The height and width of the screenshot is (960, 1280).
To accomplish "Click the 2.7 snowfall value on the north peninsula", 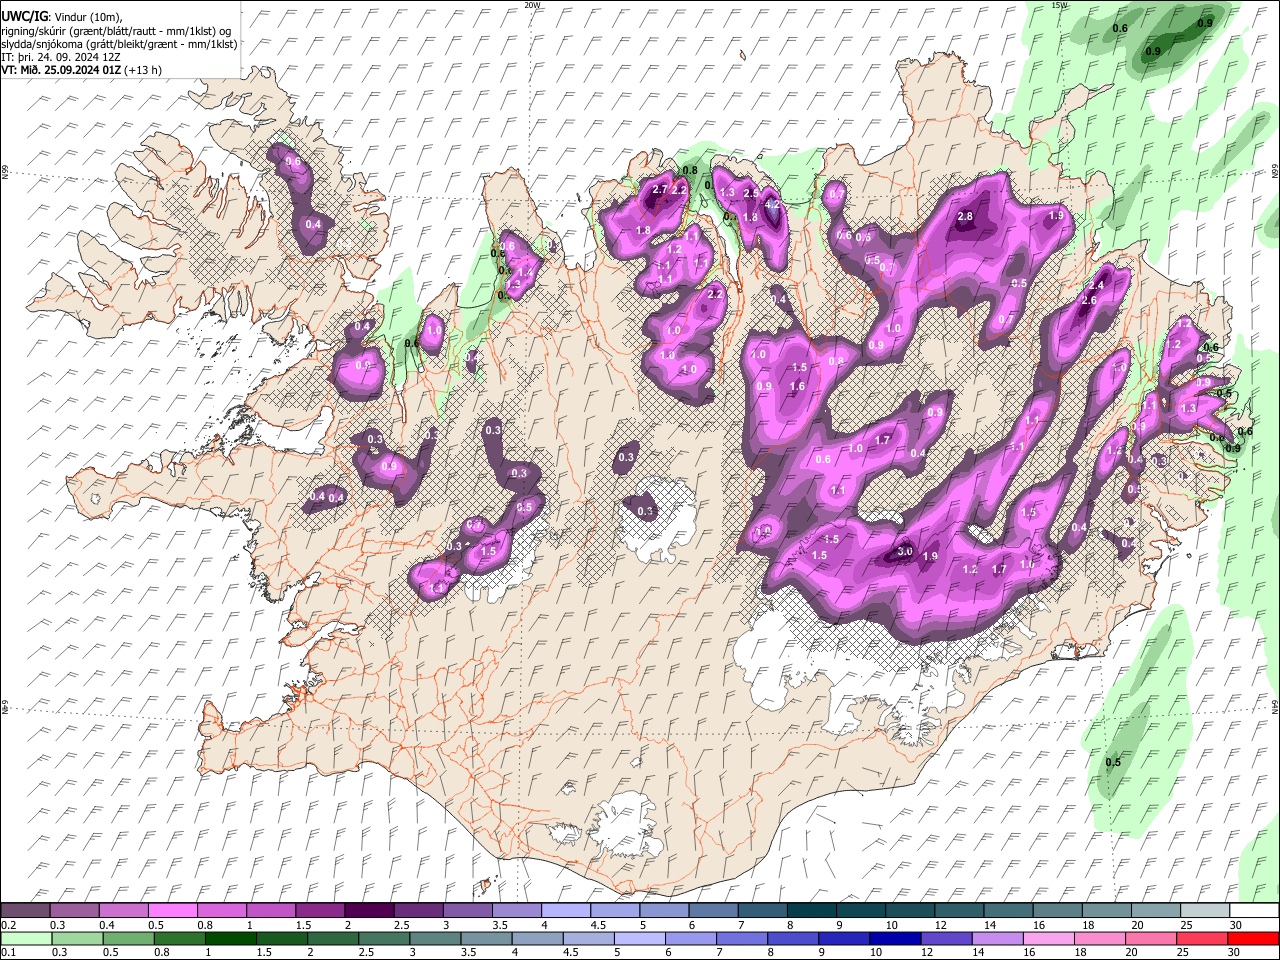I will point(659,190).
